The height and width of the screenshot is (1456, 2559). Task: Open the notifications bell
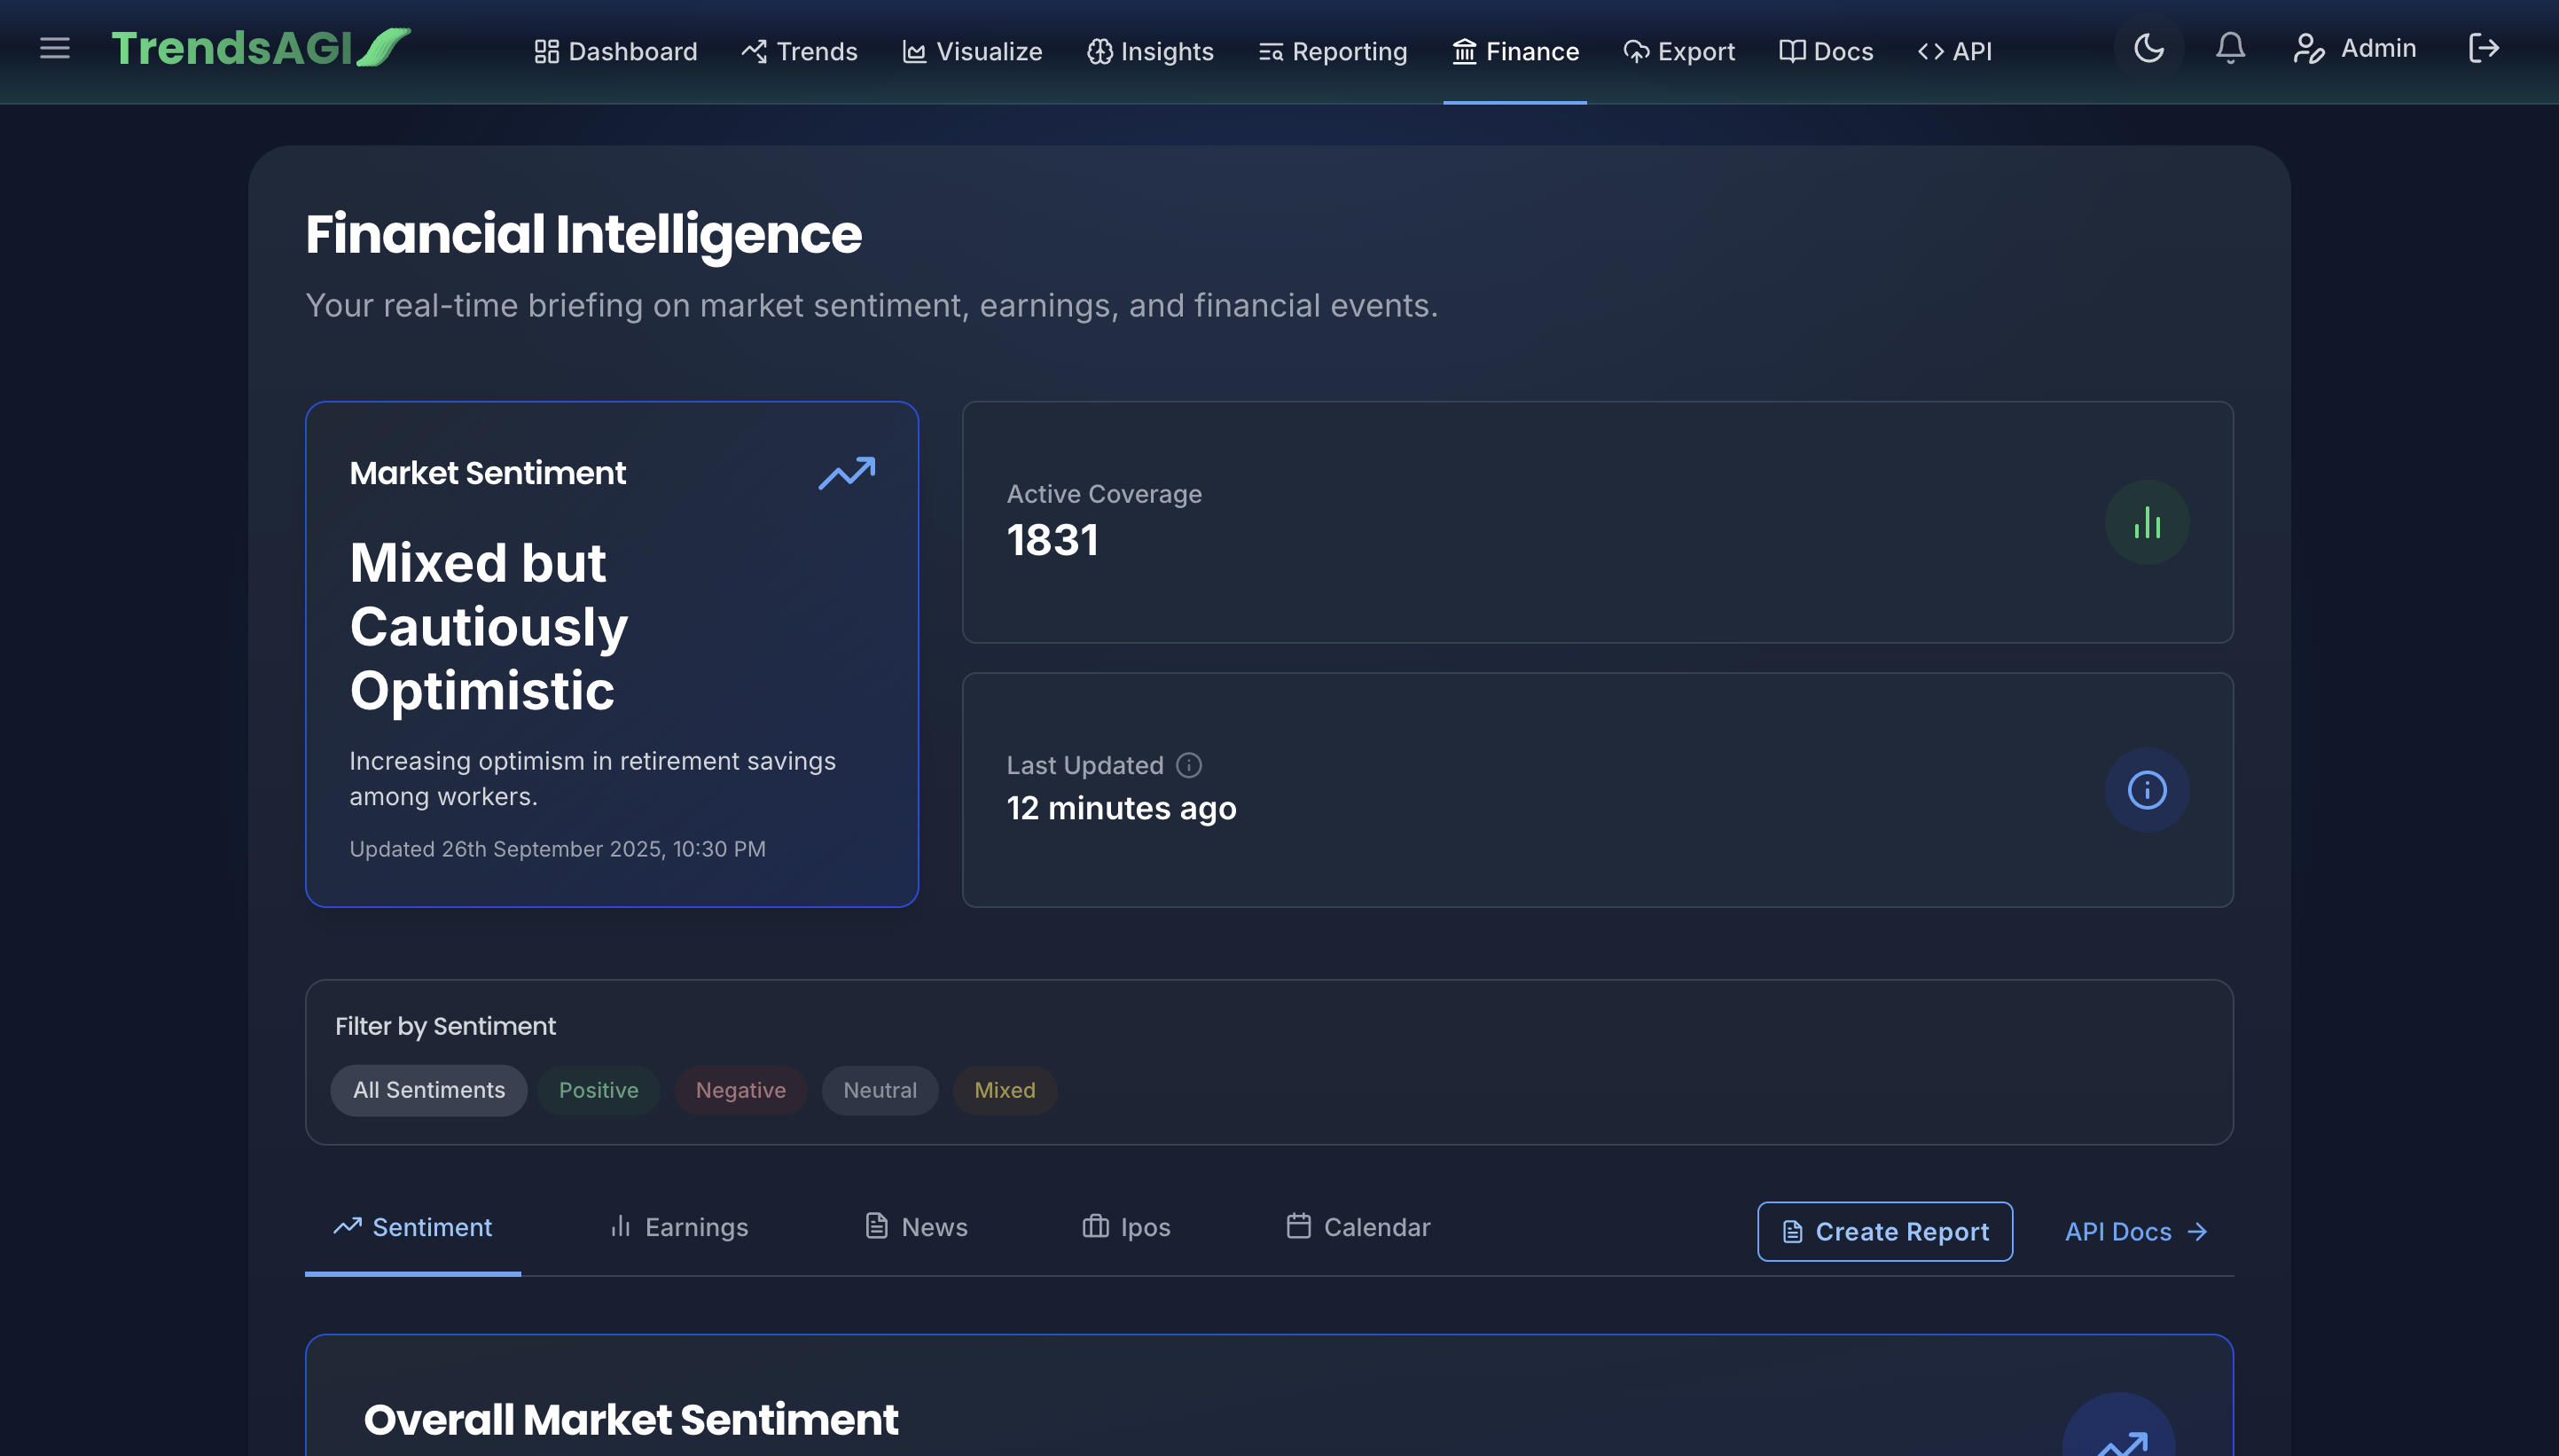pos(2230,48)
